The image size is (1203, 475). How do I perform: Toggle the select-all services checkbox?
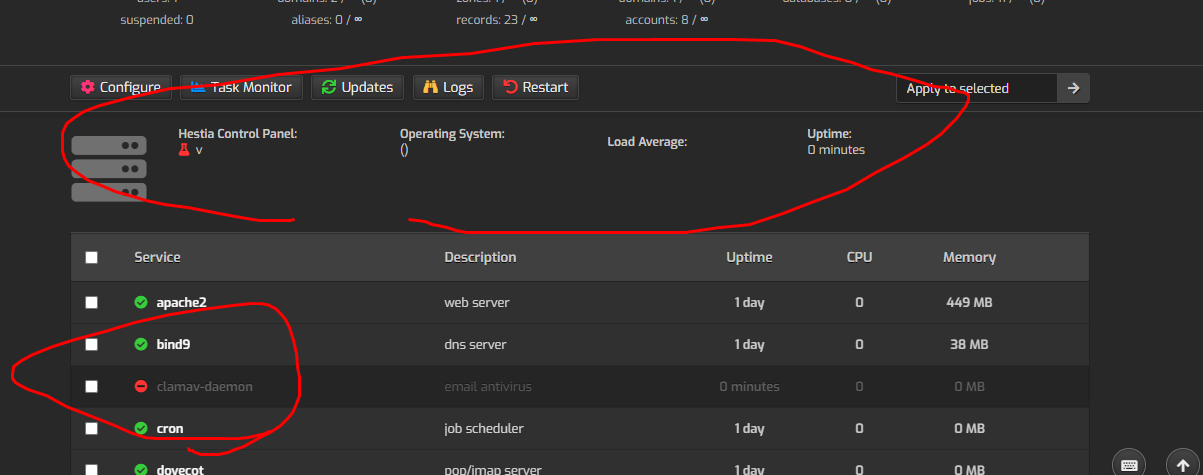[x=92, y=257]
